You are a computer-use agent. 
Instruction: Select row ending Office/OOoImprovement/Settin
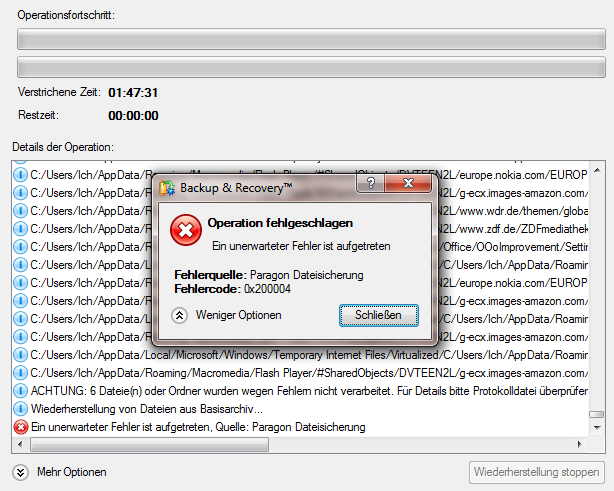pos(301,247)
